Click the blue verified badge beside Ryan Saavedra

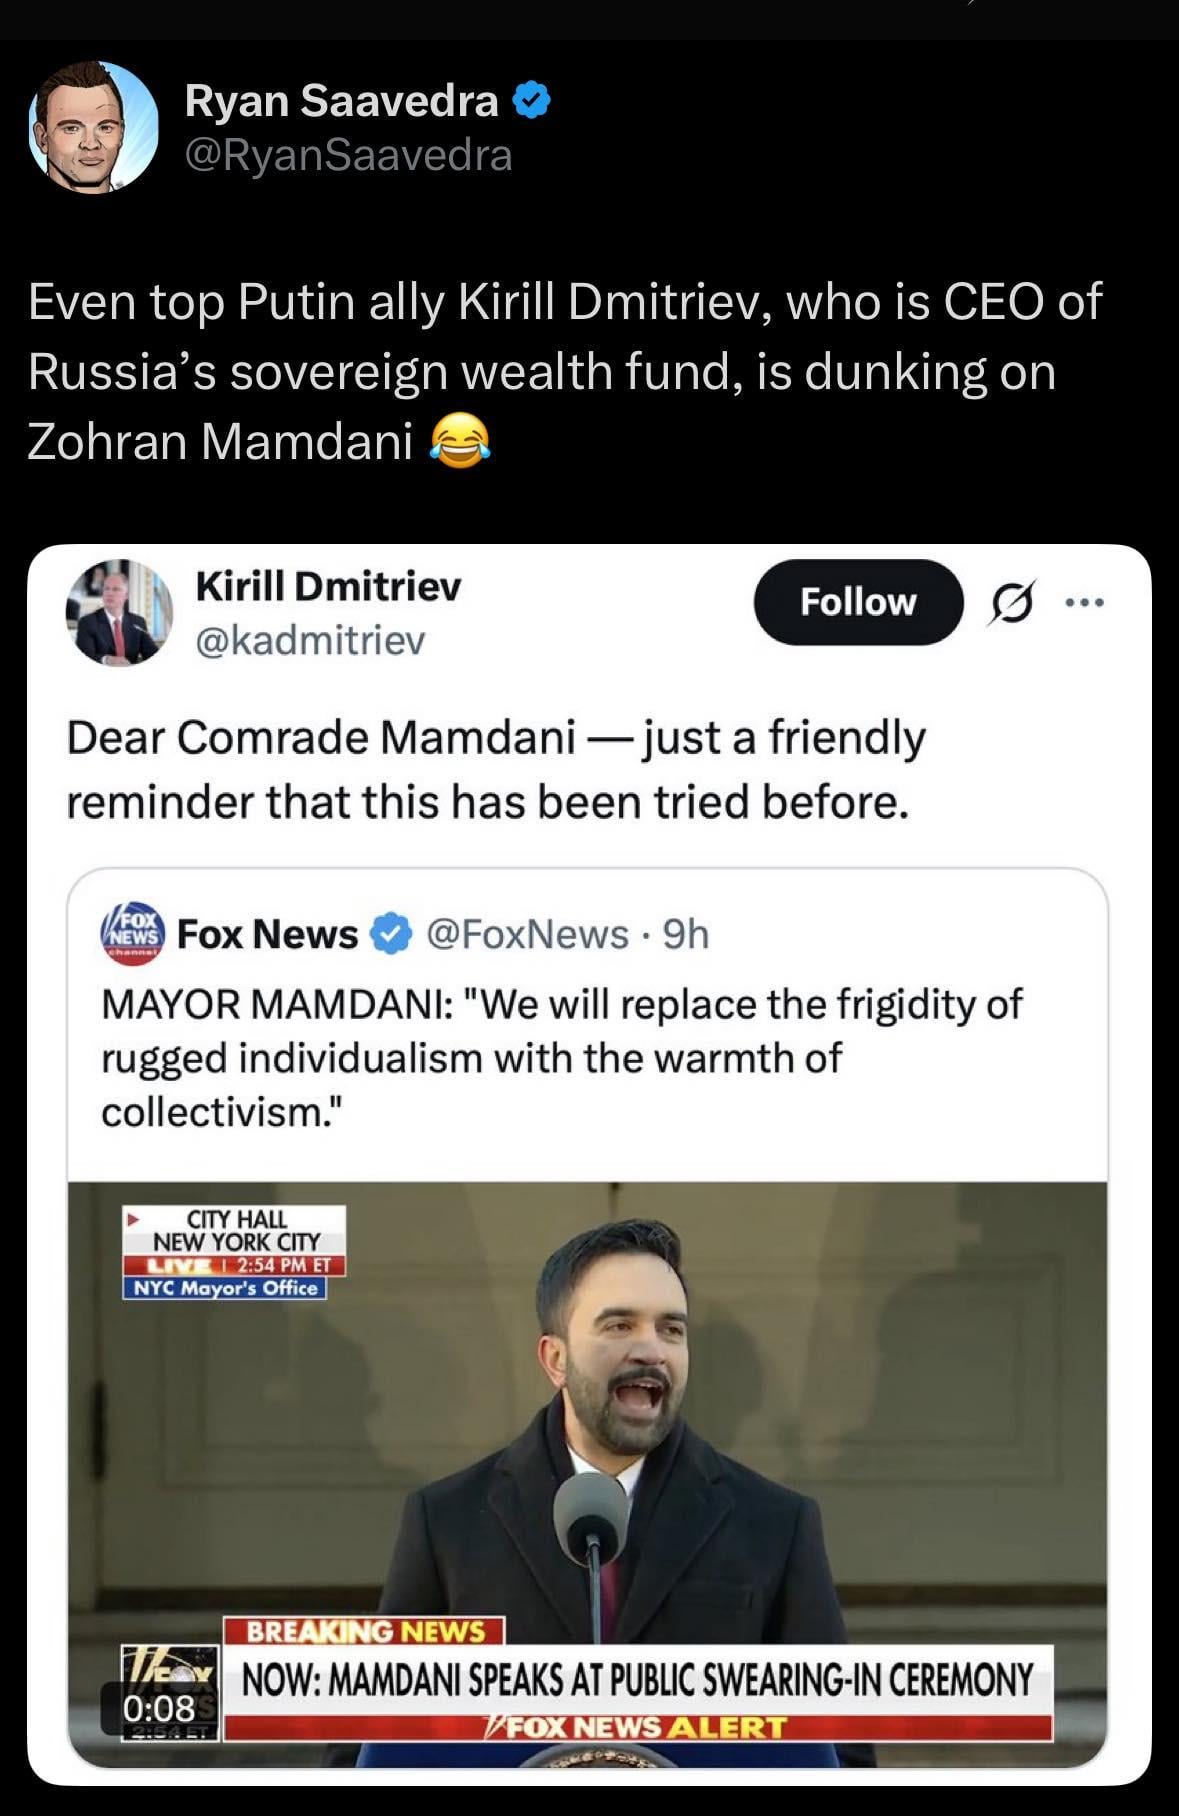(x=532, y=100)
